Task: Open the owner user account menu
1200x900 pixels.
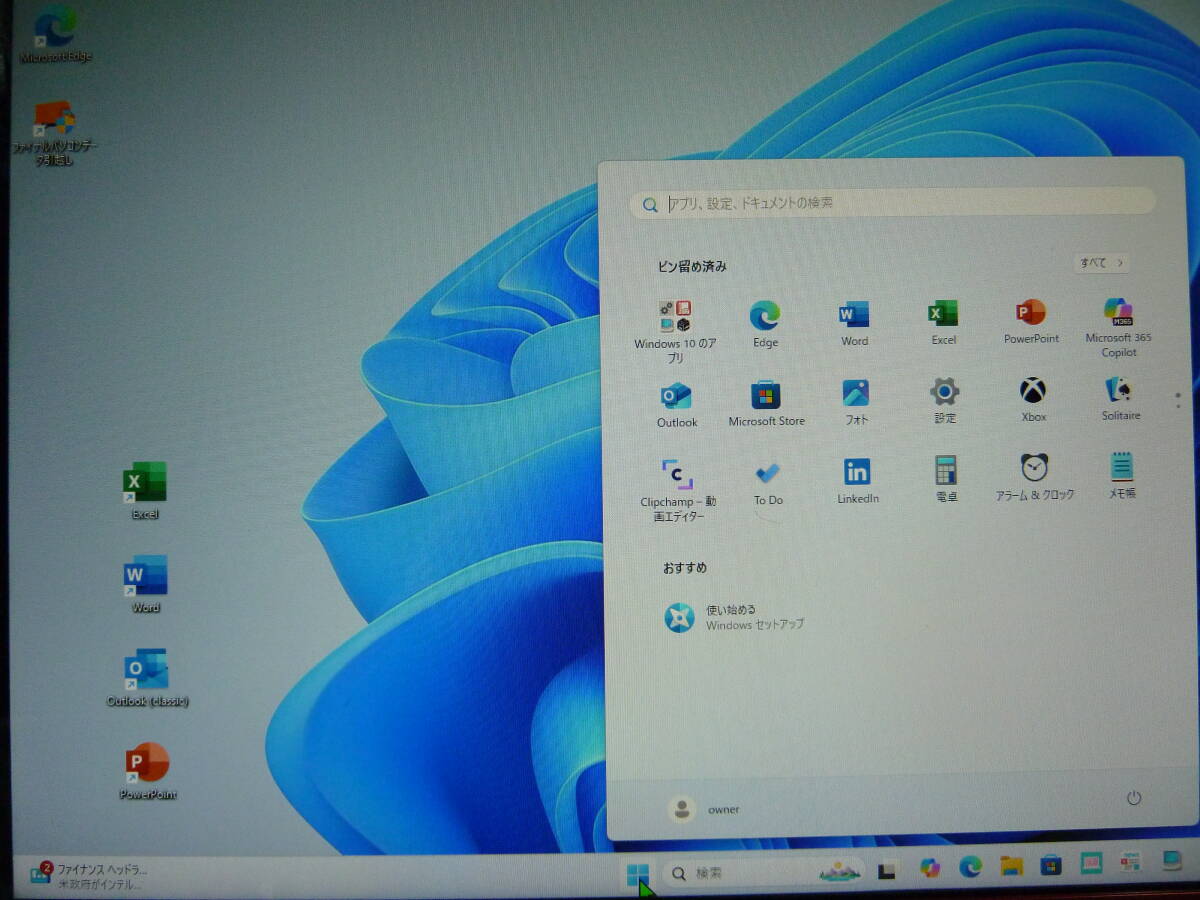Action: tap(704, 809)
